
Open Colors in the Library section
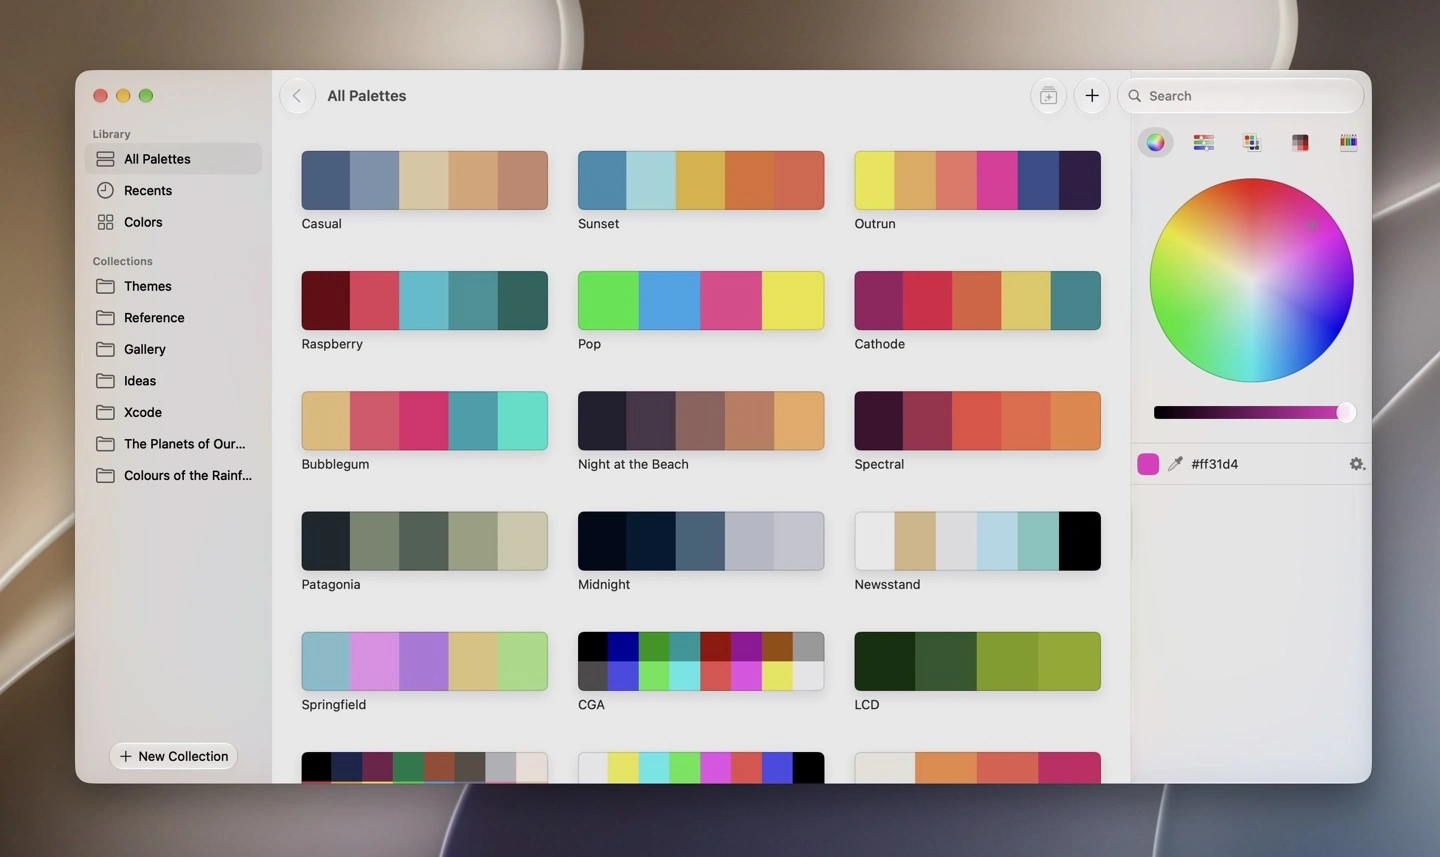[x=173, y=222]
